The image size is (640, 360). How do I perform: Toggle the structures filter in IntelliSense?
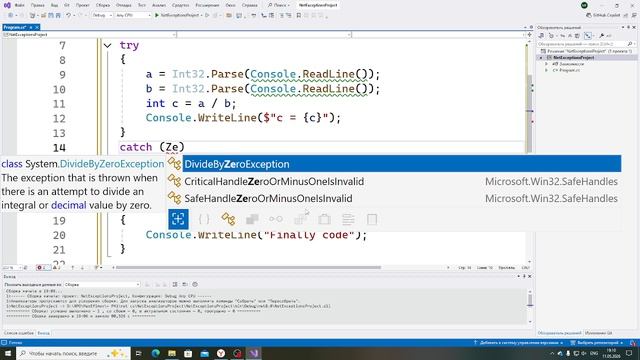pyautogui.click(x=252, y=219)
